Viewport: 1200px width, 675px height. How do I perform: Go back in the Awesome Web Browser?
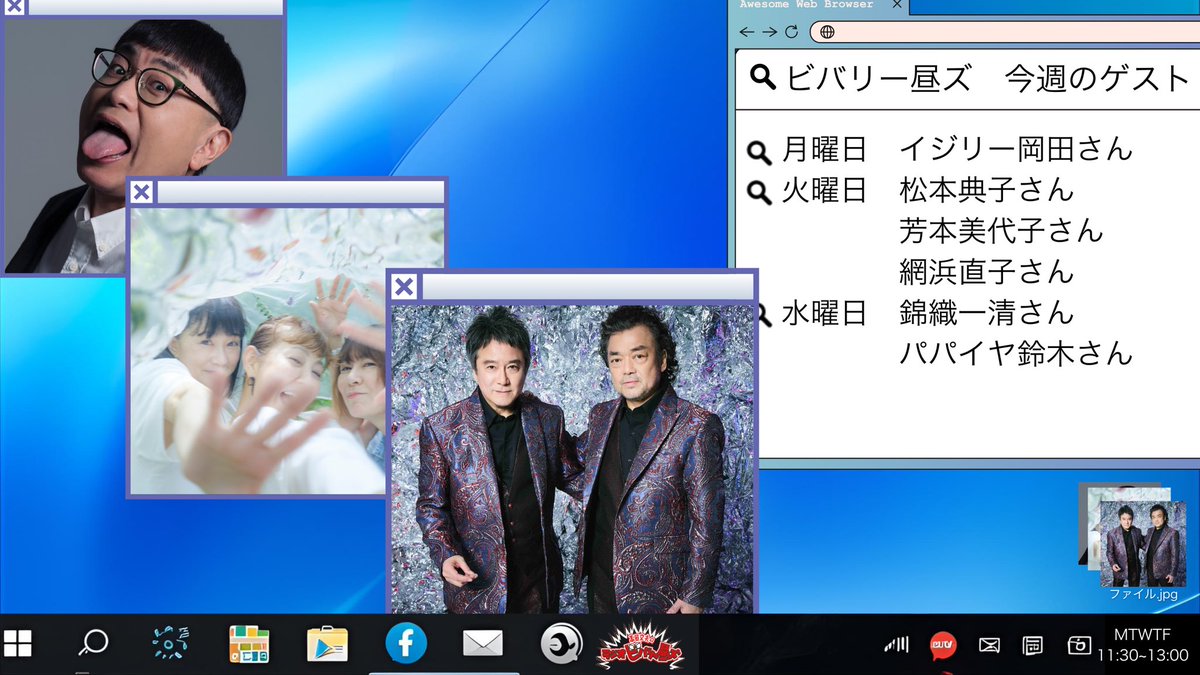click(747, 32)
